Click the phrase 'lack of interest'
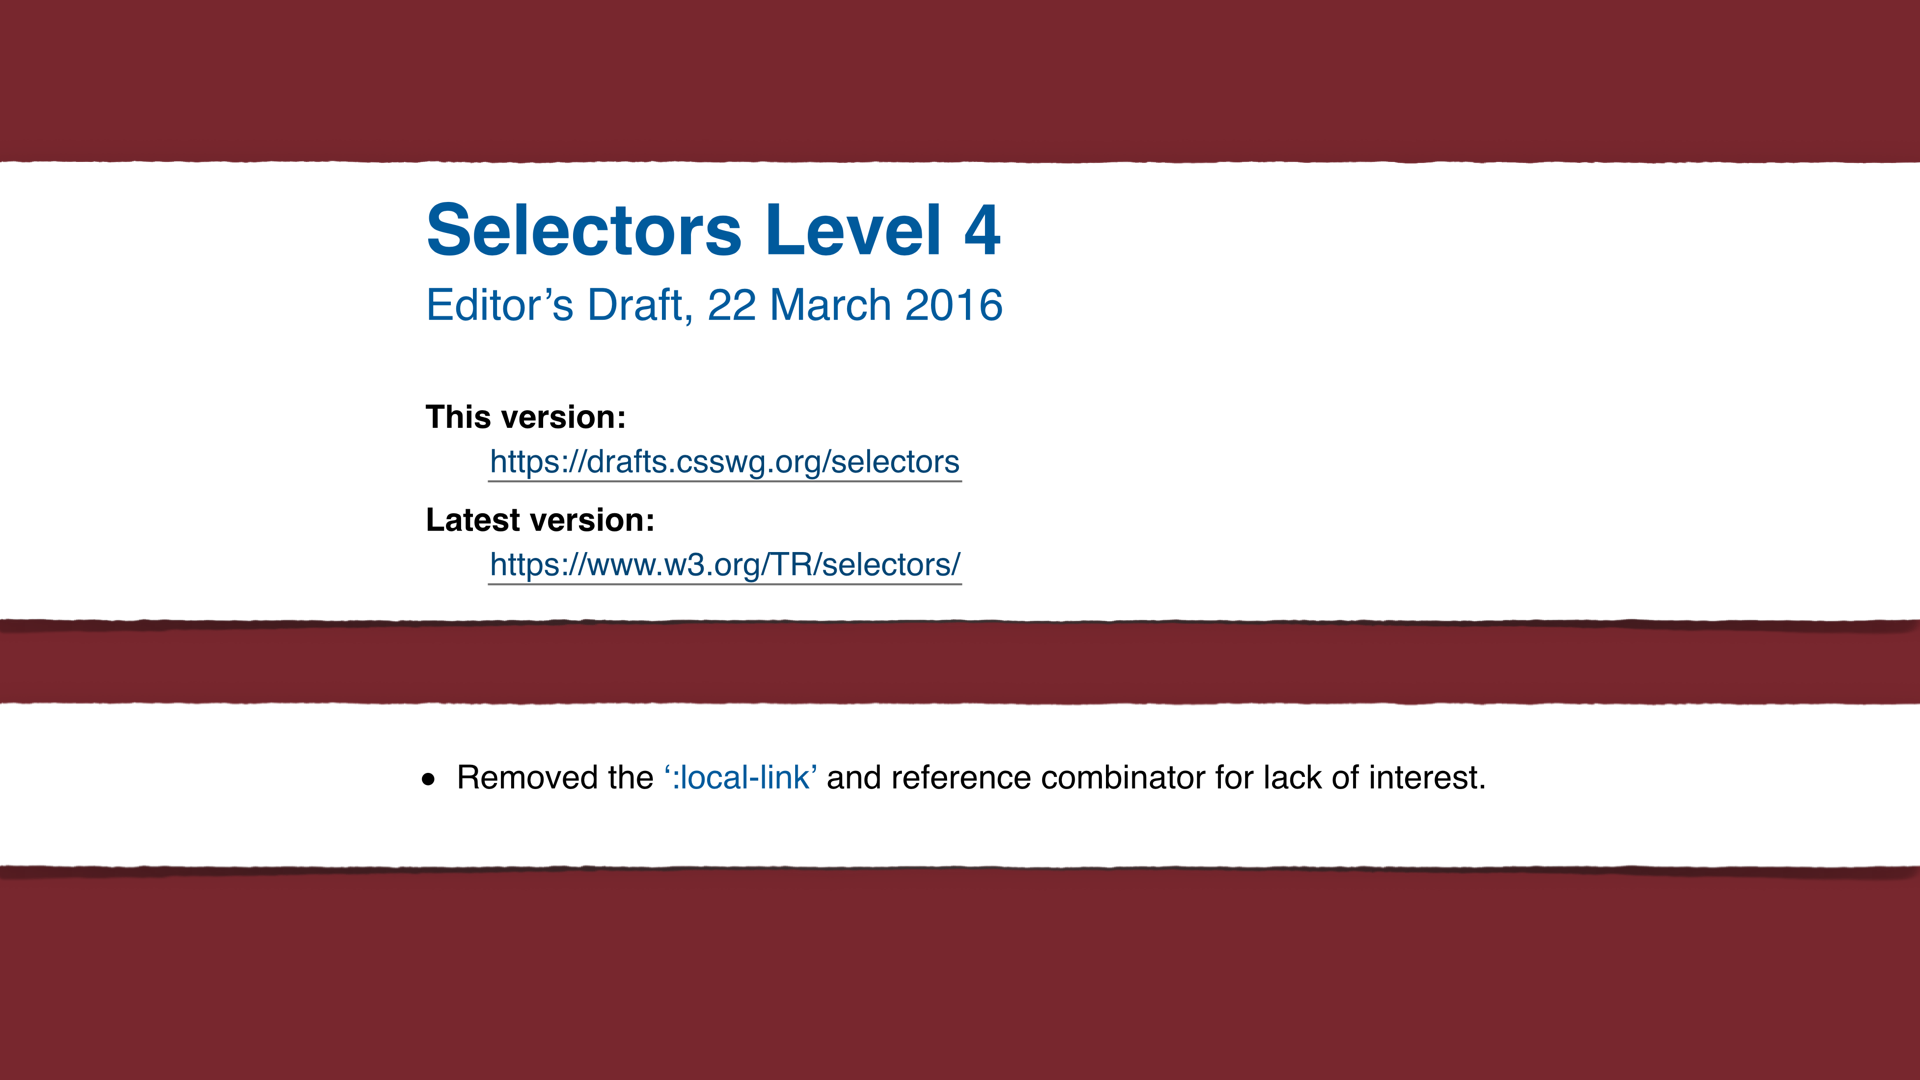The height and width of the screenshot is (1080, 1920). (x=1370, y=777)
